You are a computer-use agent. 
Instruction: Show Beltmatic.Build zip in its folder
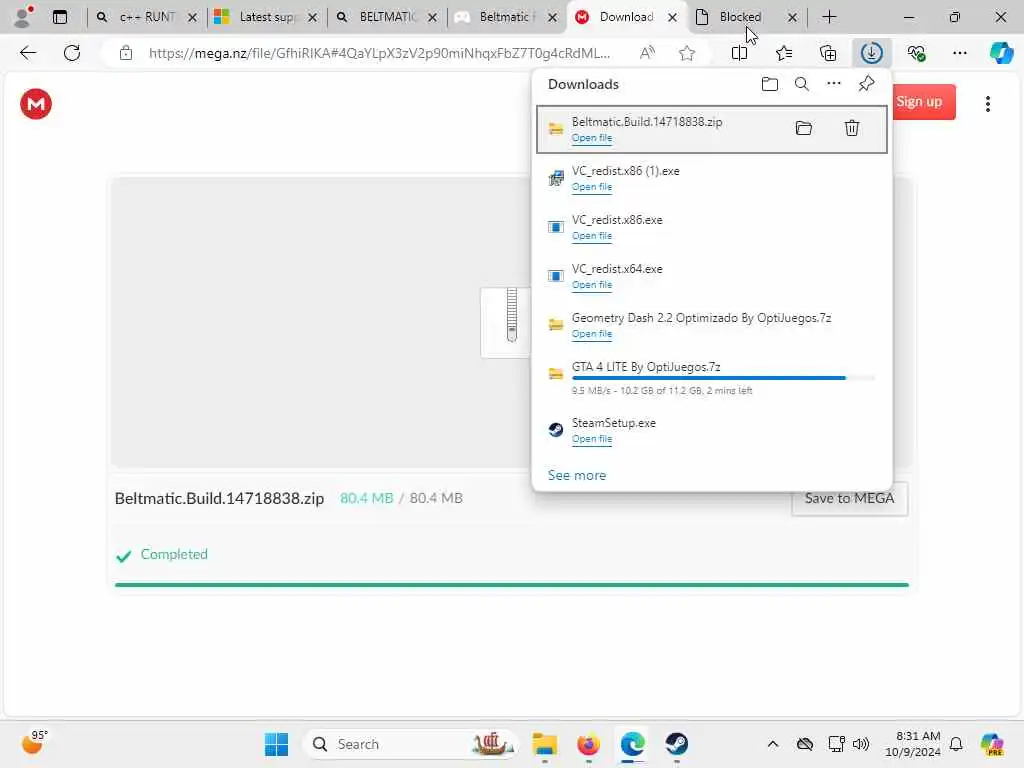(803, 128)
